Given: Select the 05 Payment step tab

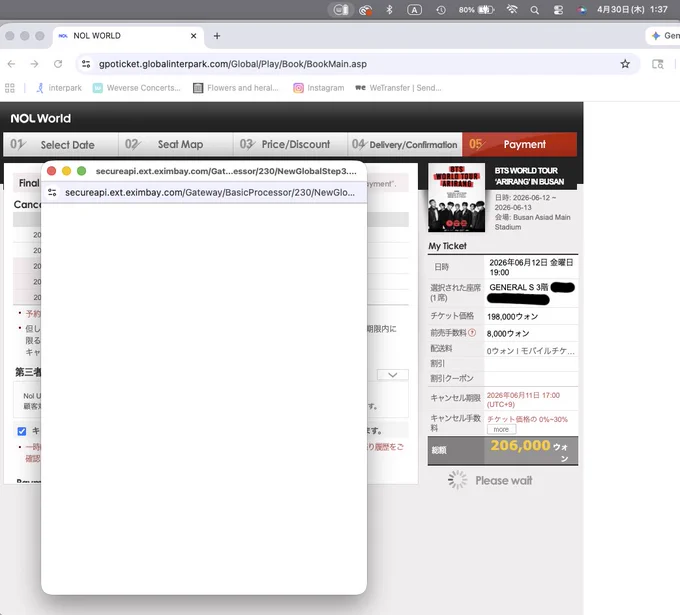Looking at the screenshot, I should tap(520, 144).
